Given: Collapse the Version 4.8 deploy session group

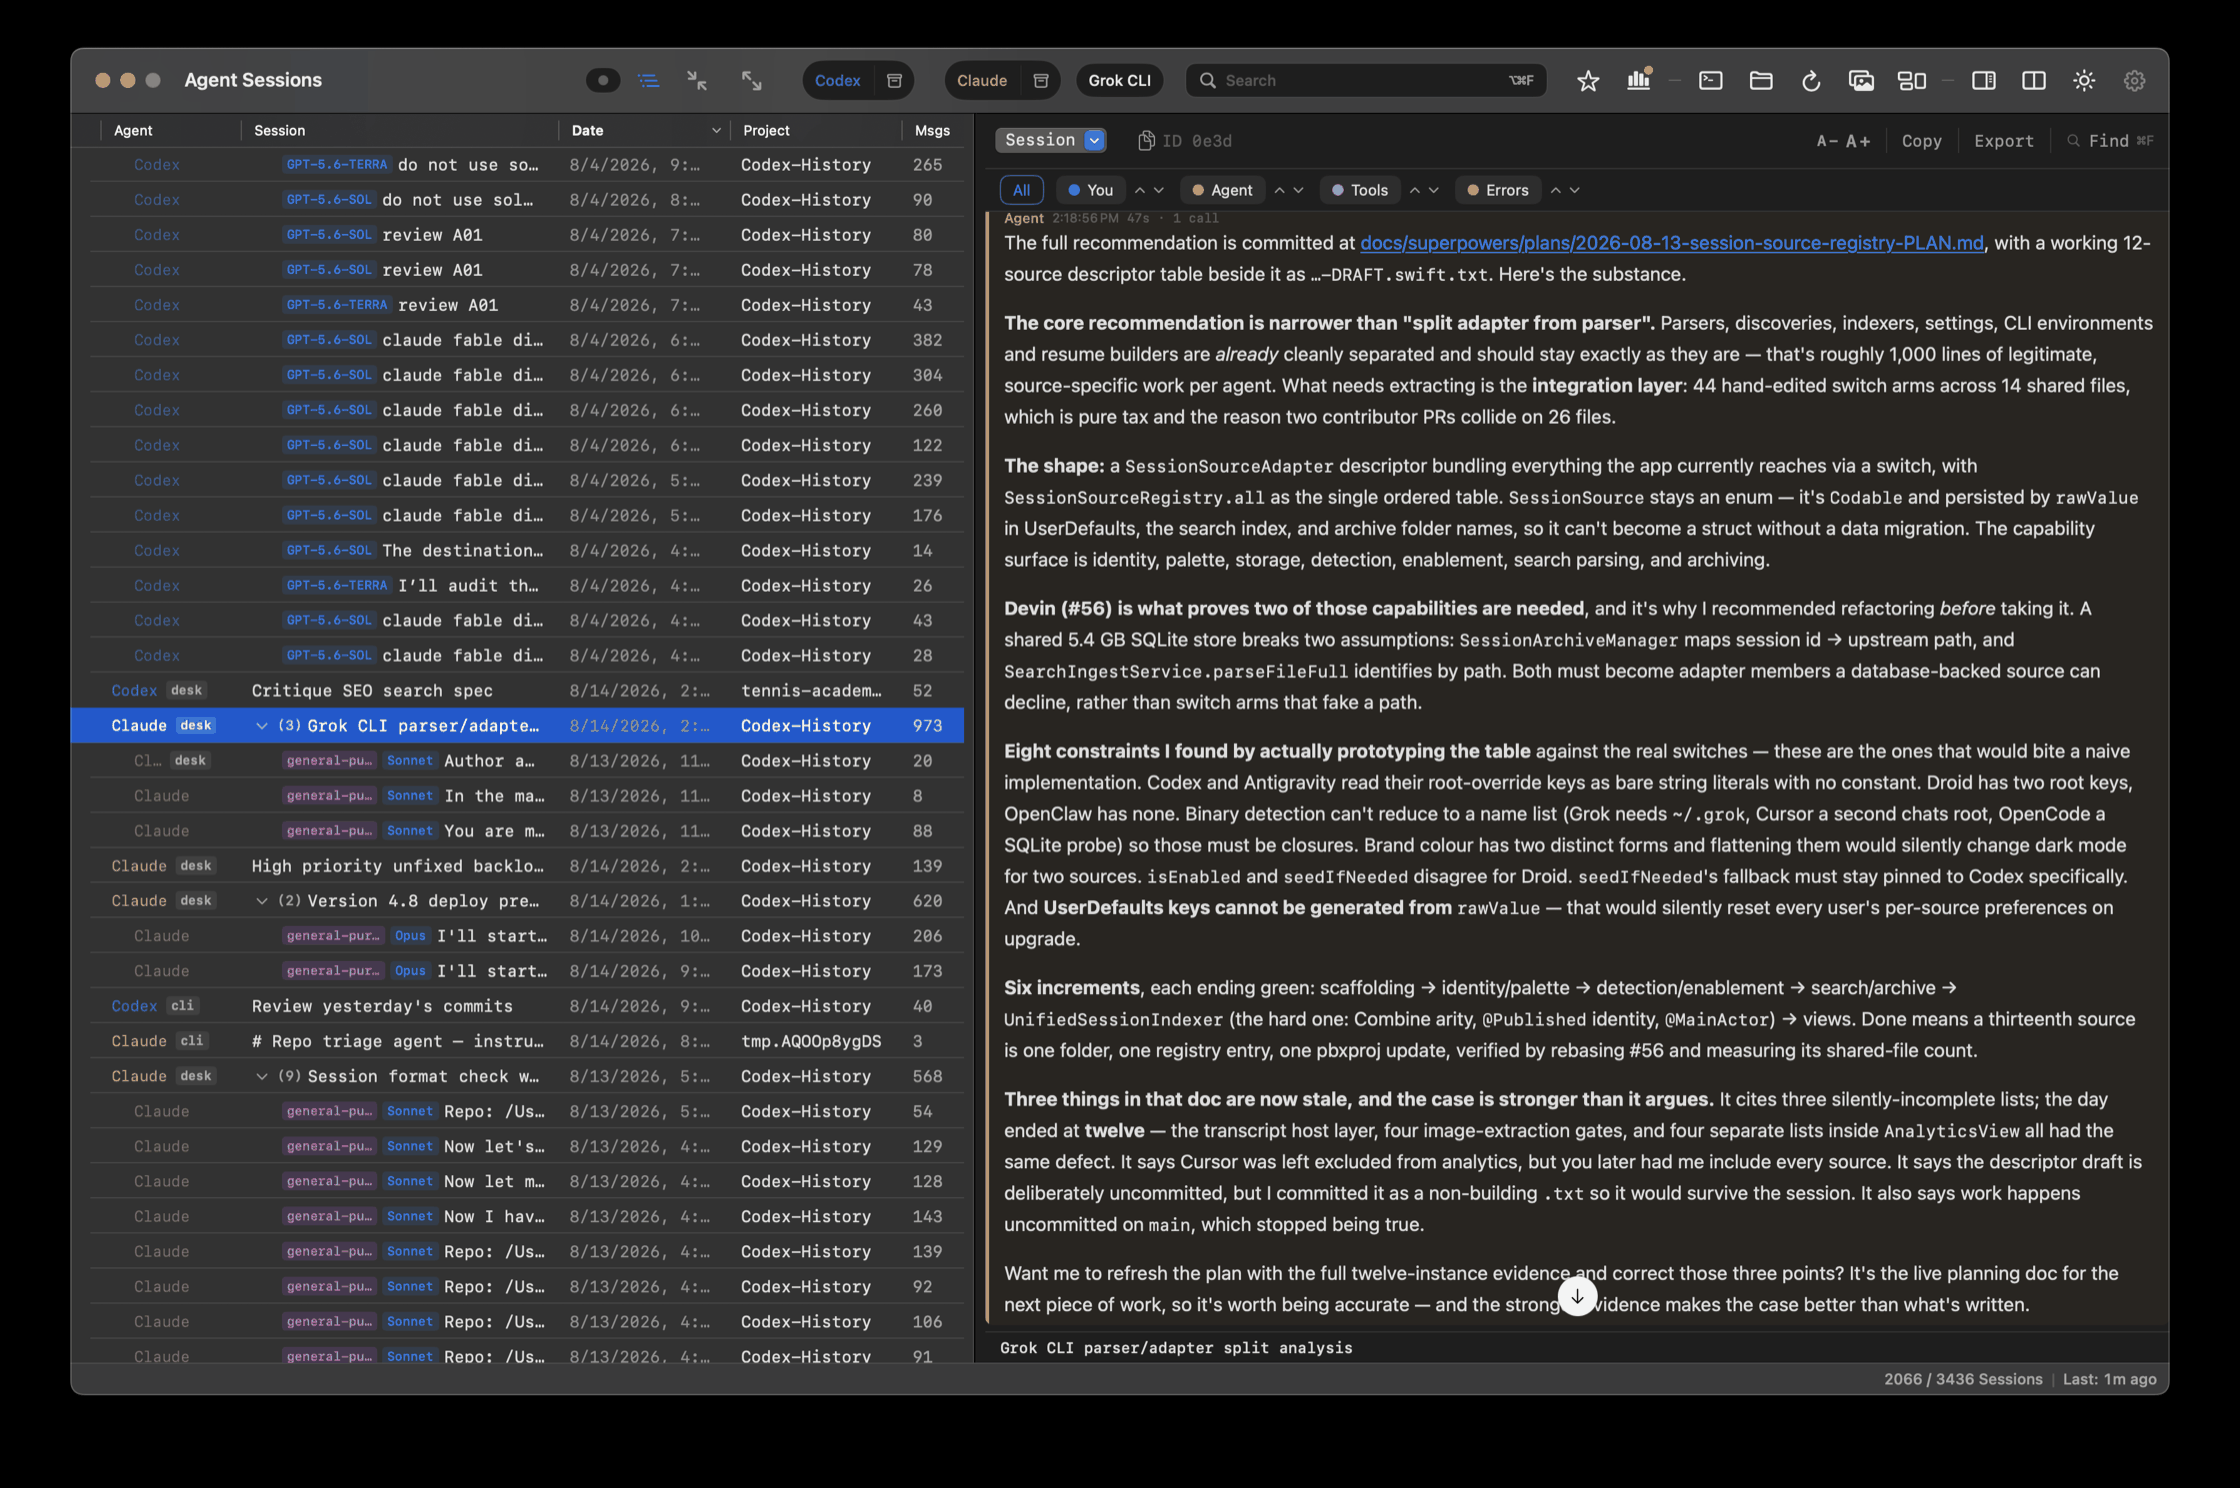Looking at the screenshot, I should tap(261, 901).
